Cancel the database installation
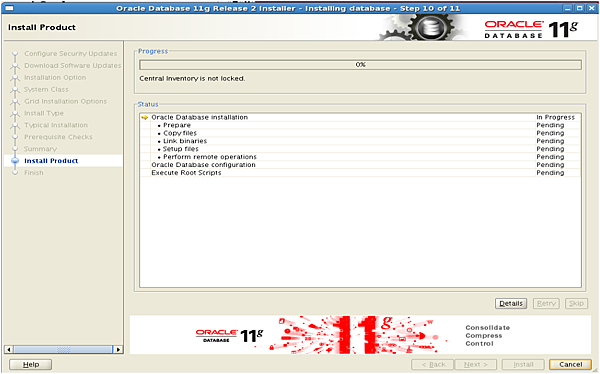This screenshot has width=600, height=374. 570,364
